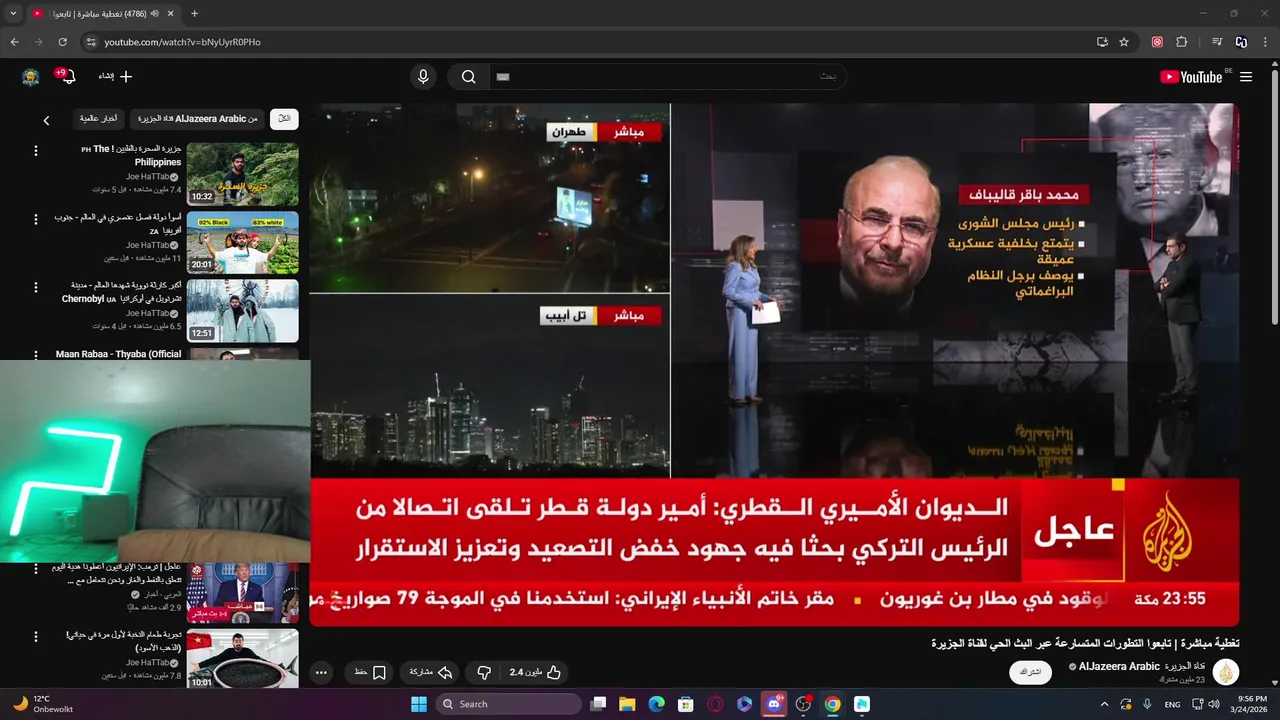Screen dimensions: 1280x720
Task: Show more filter chips with chevron arrow
Action: [x=46, y=120]
